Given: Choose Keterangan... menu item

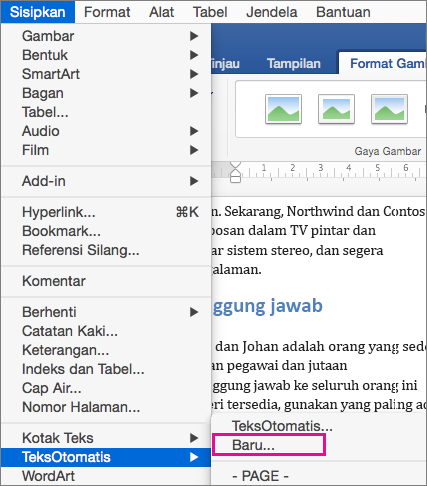Looking at the screenshot, I should click(106, 350).
